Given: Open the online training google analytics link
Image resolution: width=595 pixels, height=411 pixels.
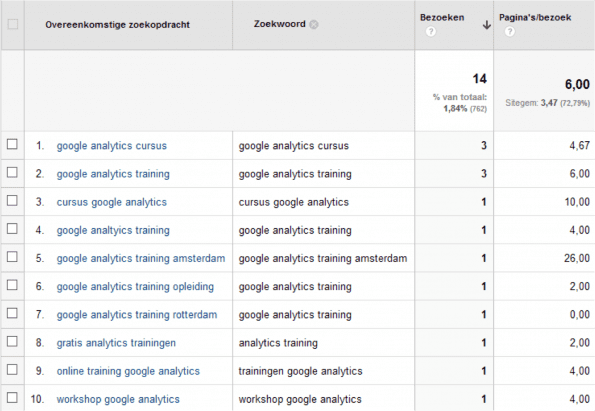Looking at the screenshot, I should [128, 371].
